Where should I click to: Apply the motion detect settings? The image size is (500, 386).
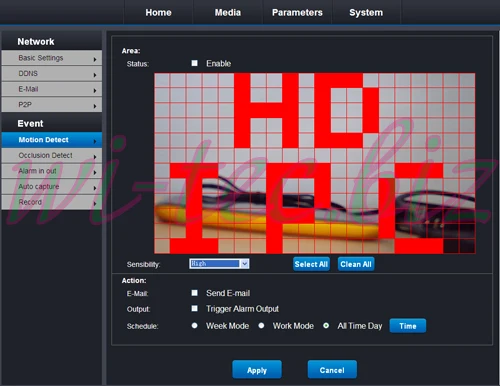(x=257, y=370)
